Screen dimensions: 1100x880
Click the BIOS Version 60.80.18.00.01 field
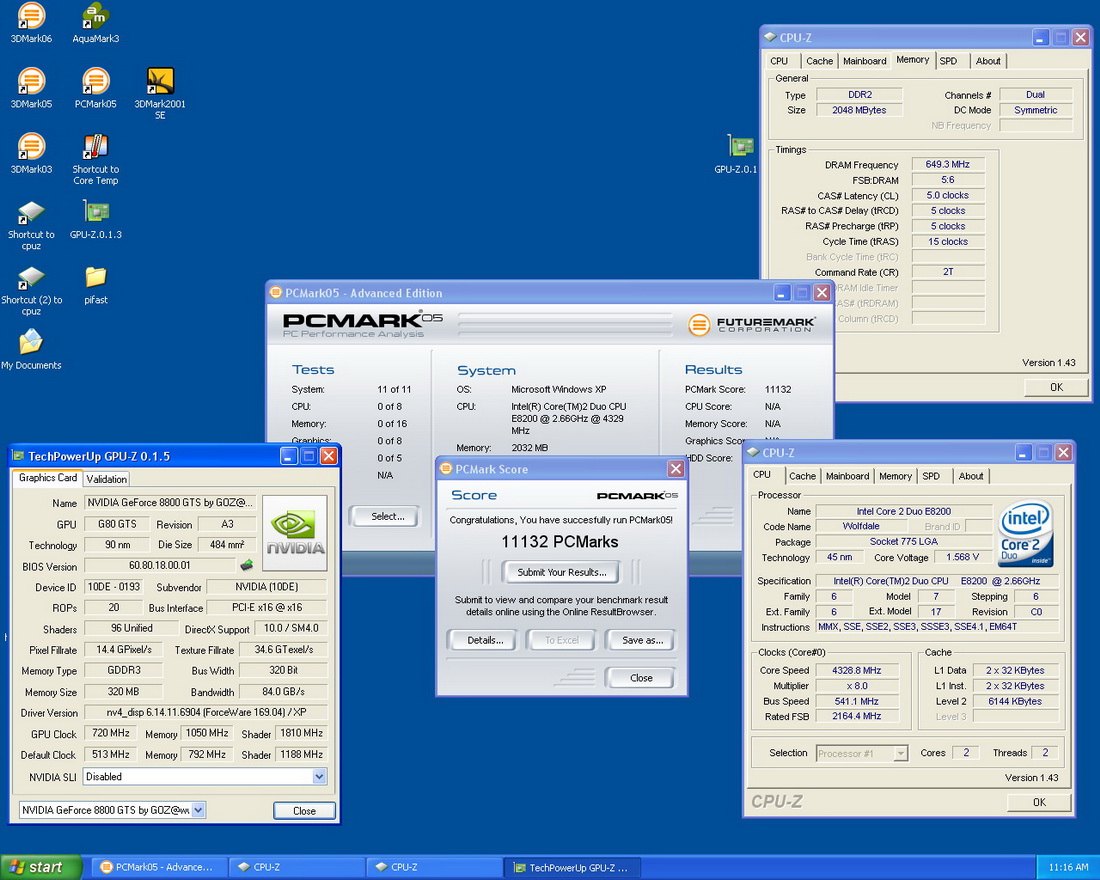160,565
